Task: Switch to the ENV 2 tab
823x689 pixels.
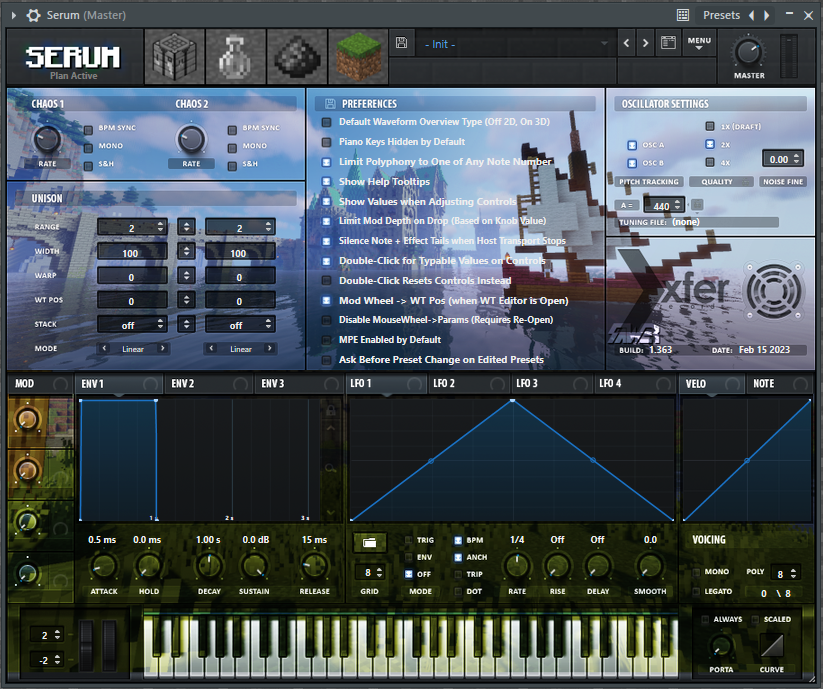Action: click(x=183, y=384)
